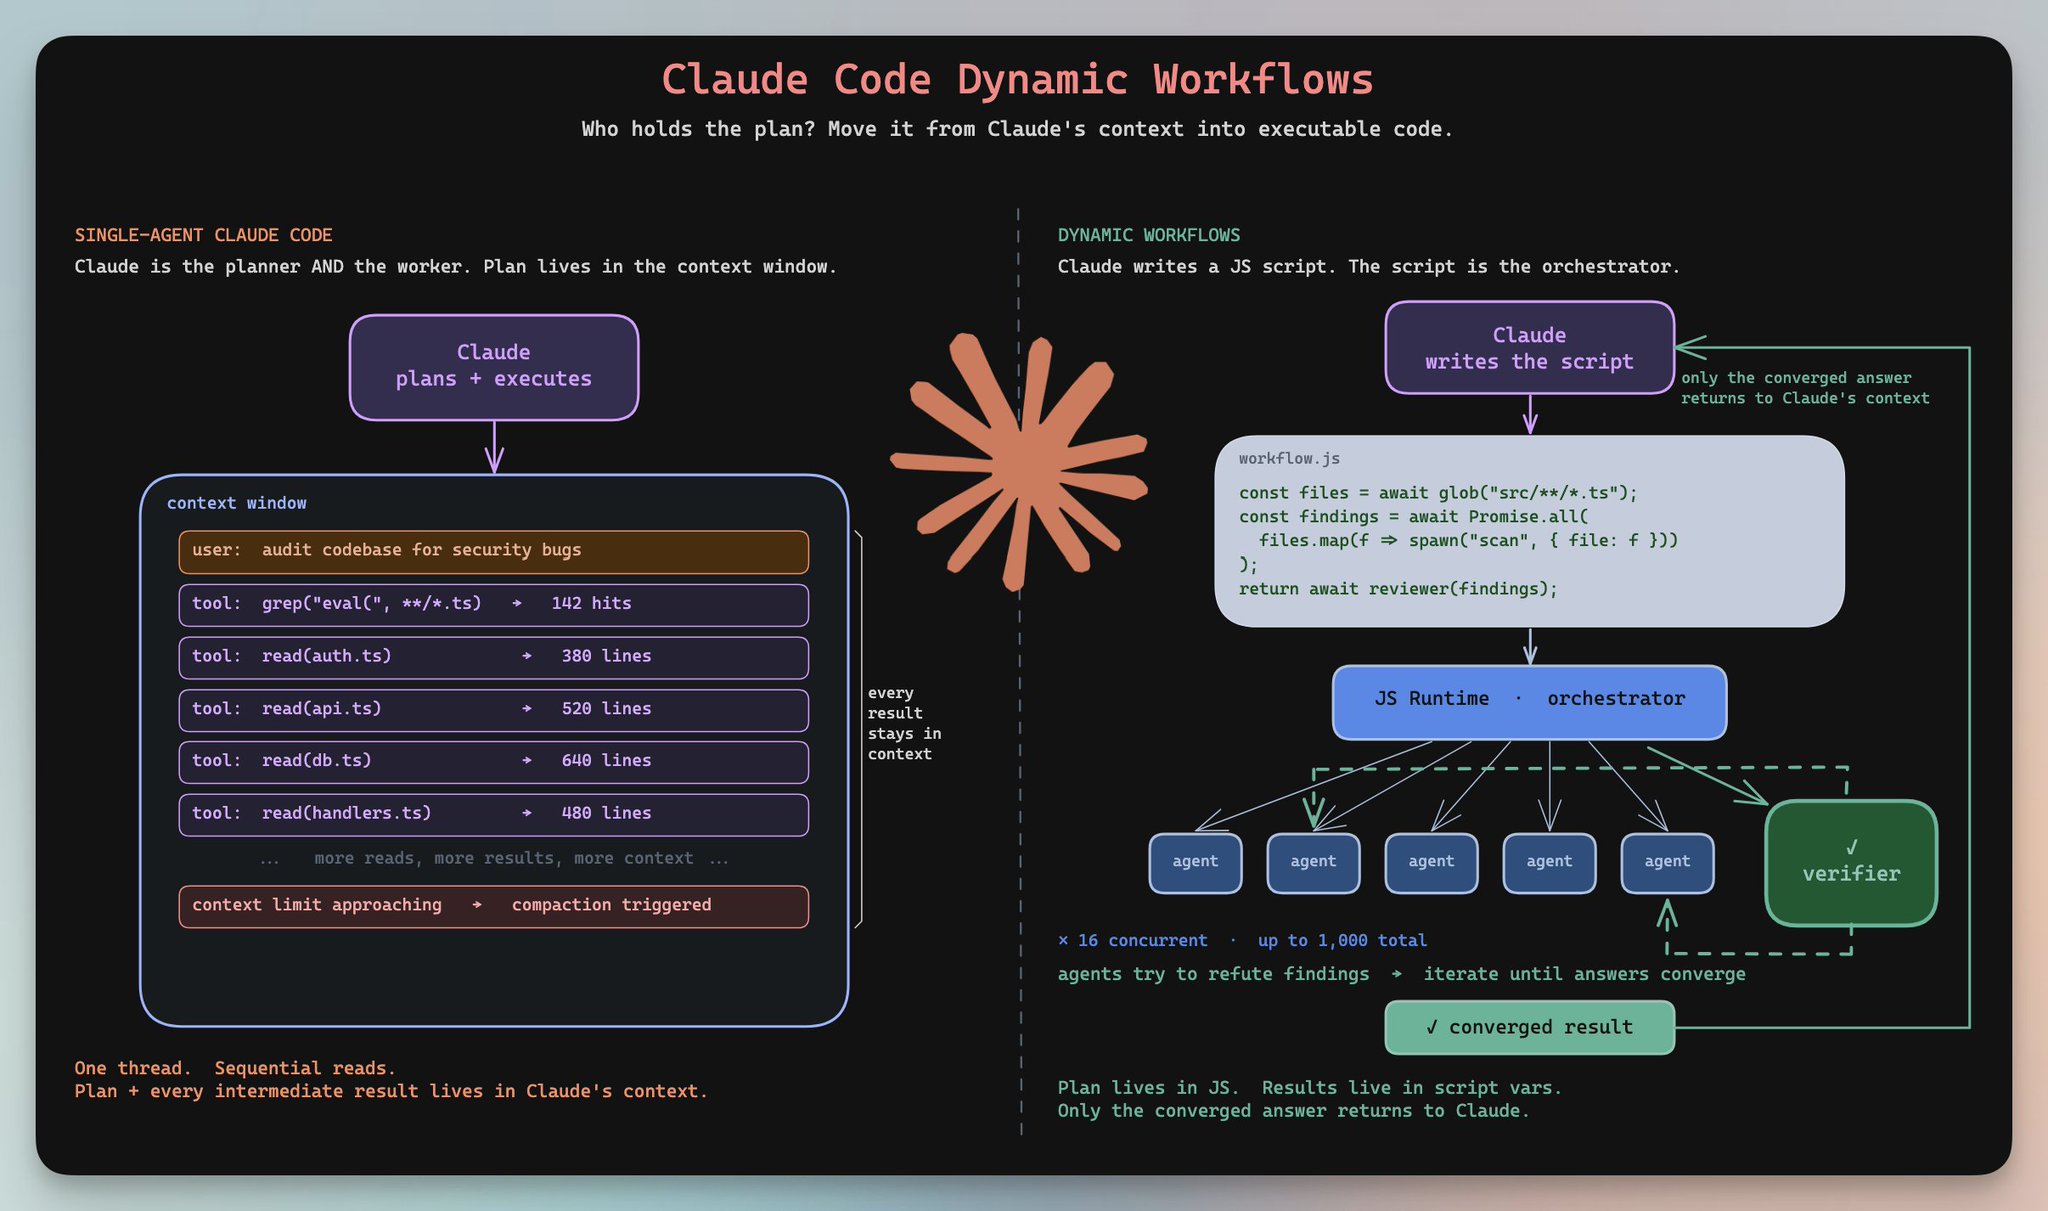
Task: Click the '✓ converged result' box
Action: [x=1529, y=1027]
